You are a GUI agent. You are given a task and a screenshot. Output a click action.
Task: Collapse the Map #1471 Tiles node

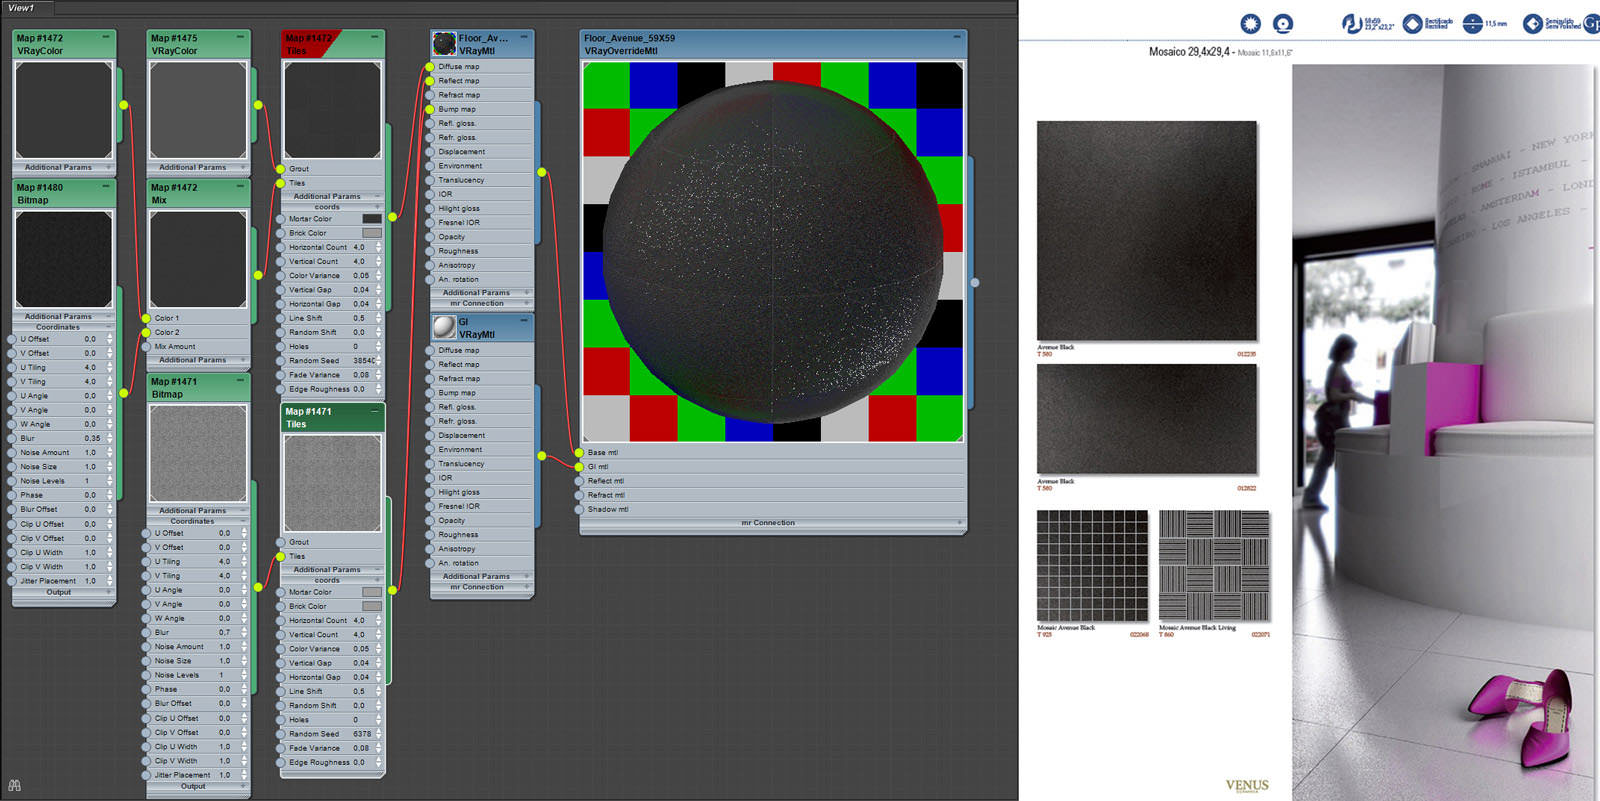click(375, 410)
